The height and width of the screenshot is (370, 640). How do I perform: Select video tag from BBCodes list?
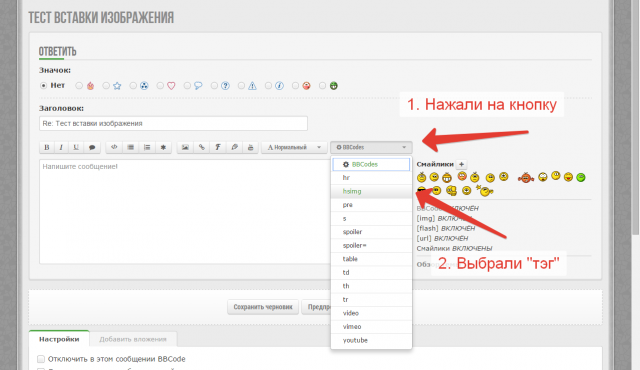[371, 313]
